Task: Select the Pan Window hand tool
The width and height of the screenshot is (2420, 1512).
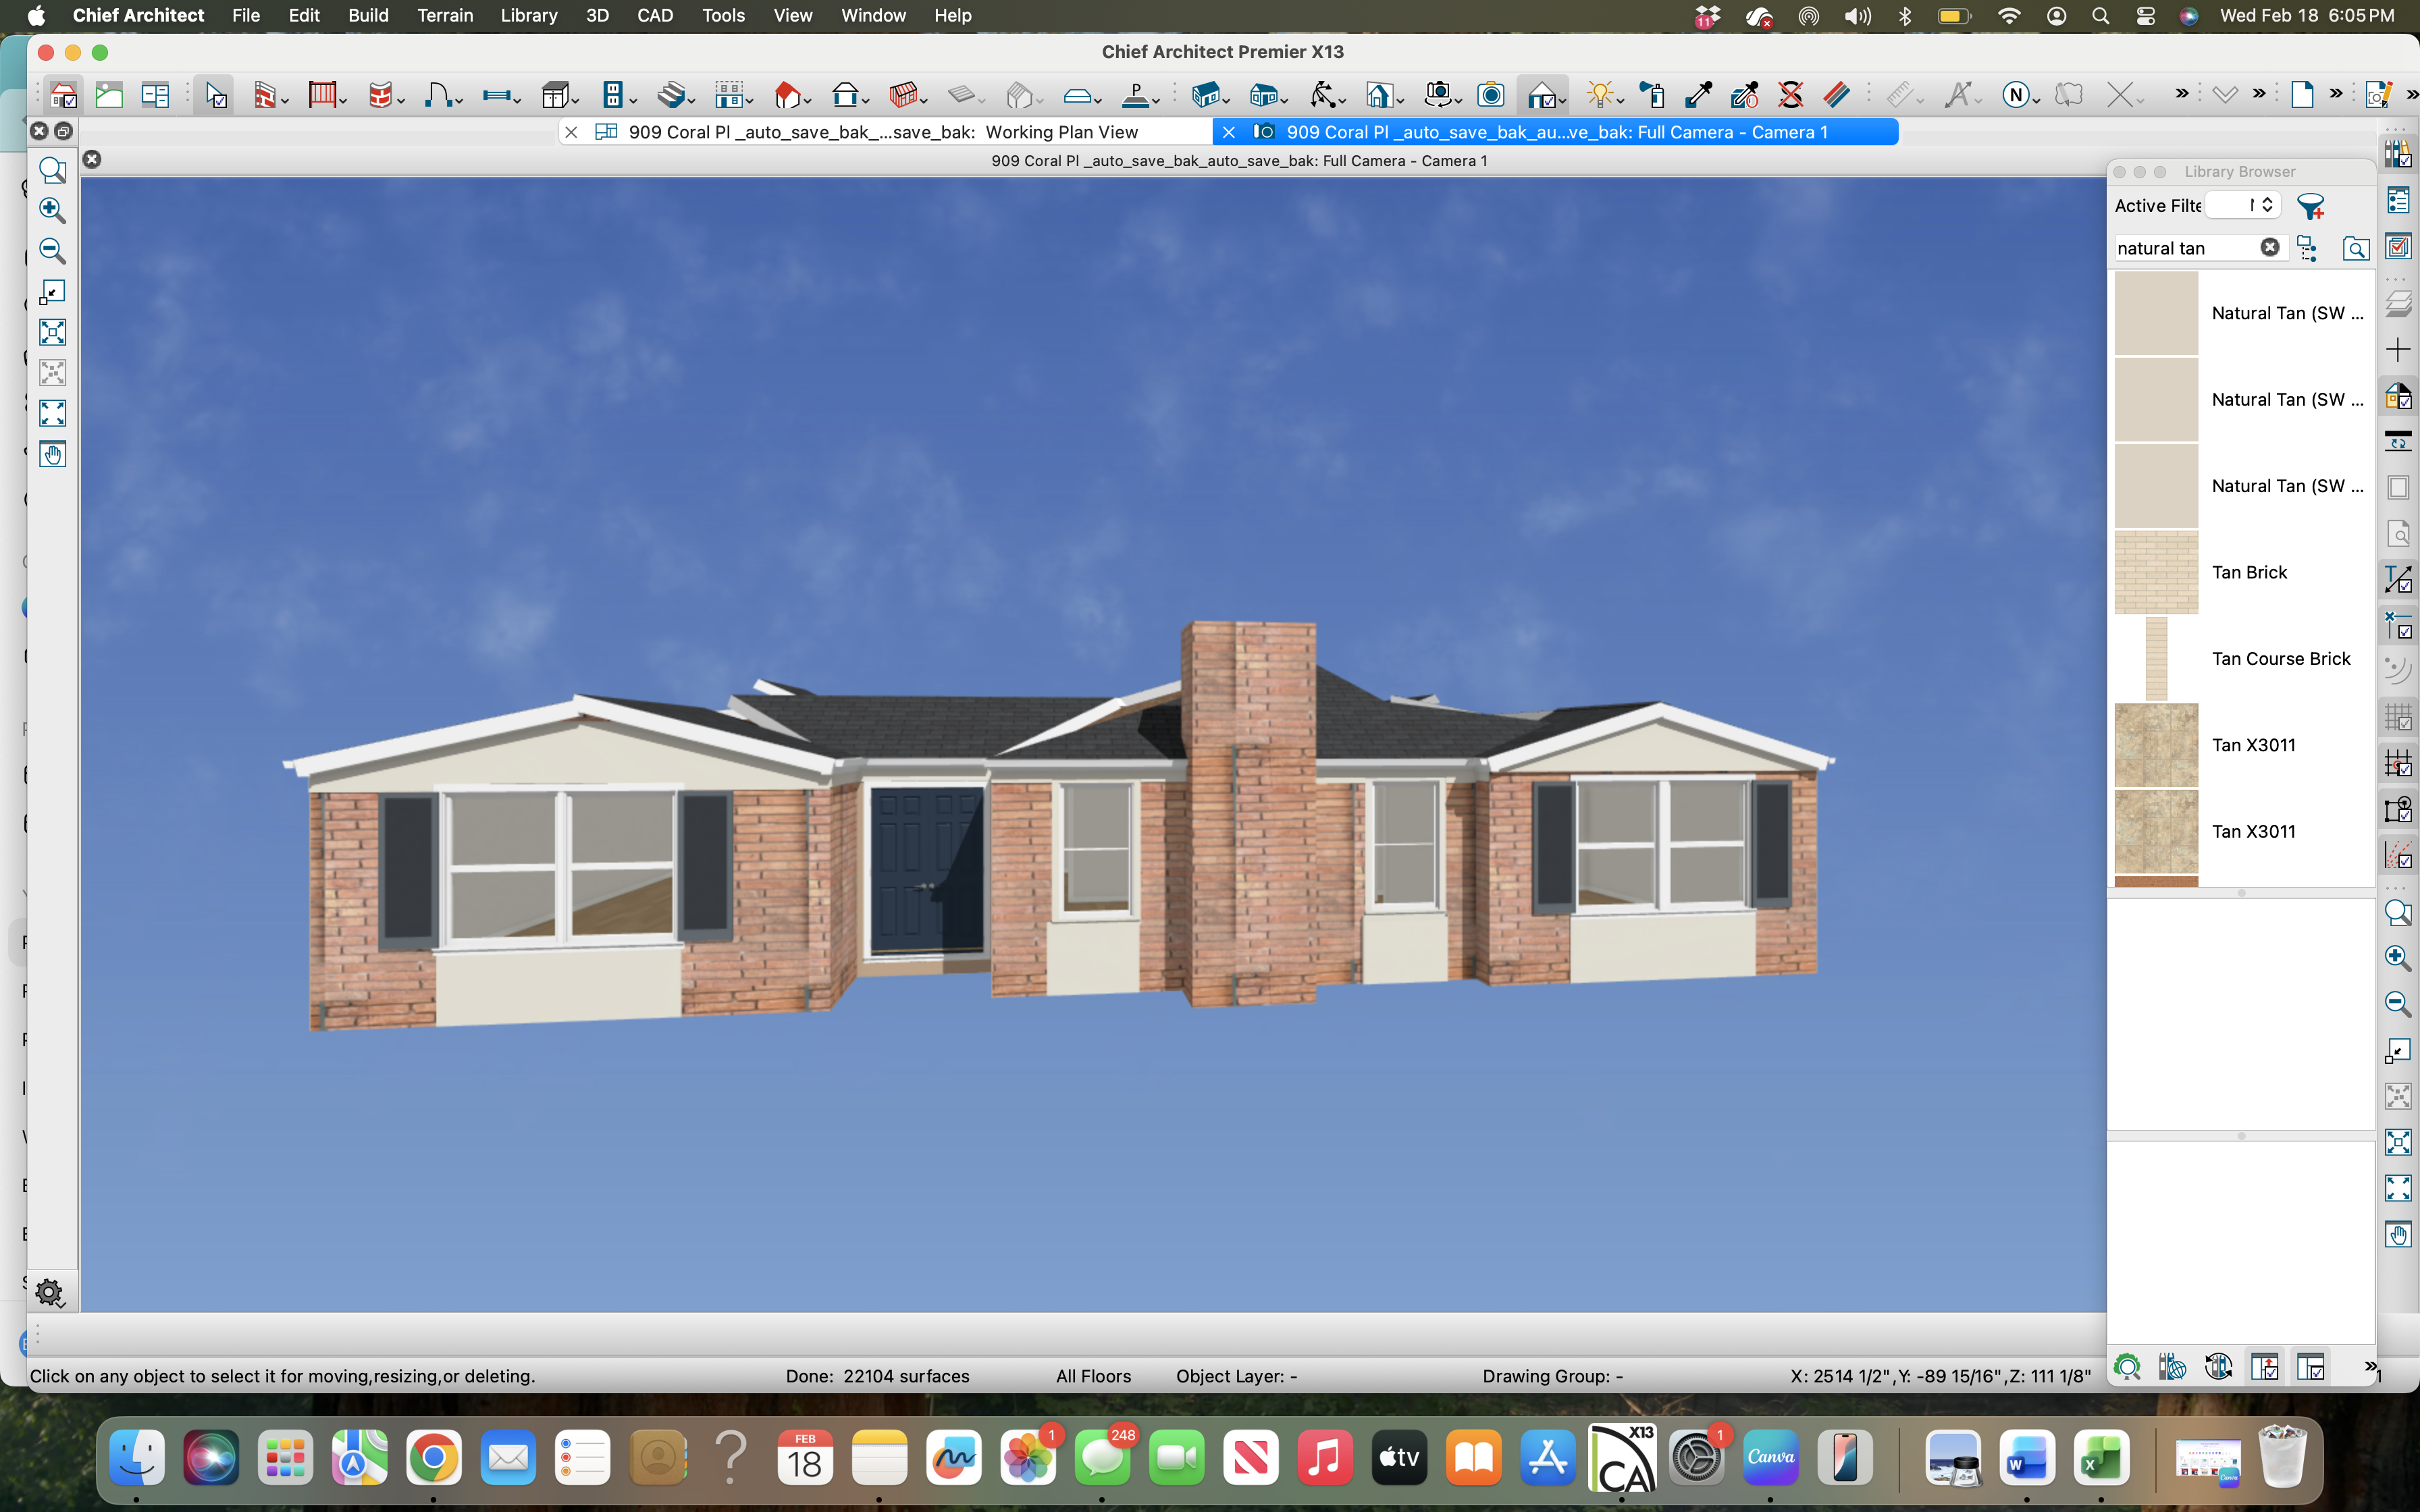Action: [52, 455]
